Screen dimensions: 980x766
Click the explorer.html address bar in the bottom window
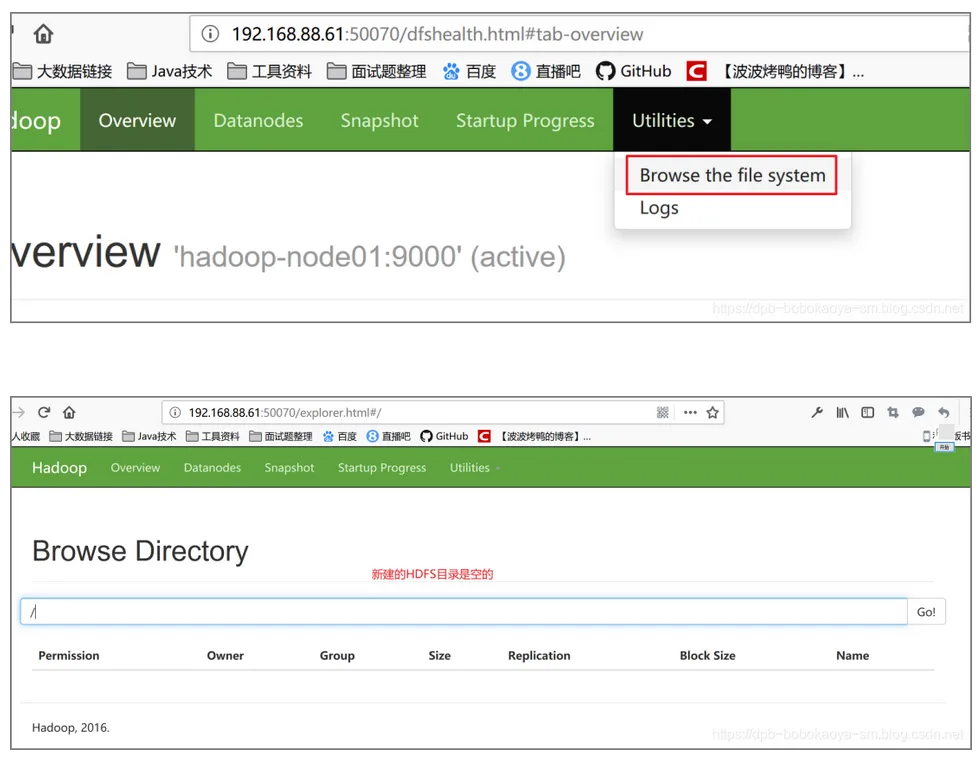pyautogui.click(x=442, y=412)
